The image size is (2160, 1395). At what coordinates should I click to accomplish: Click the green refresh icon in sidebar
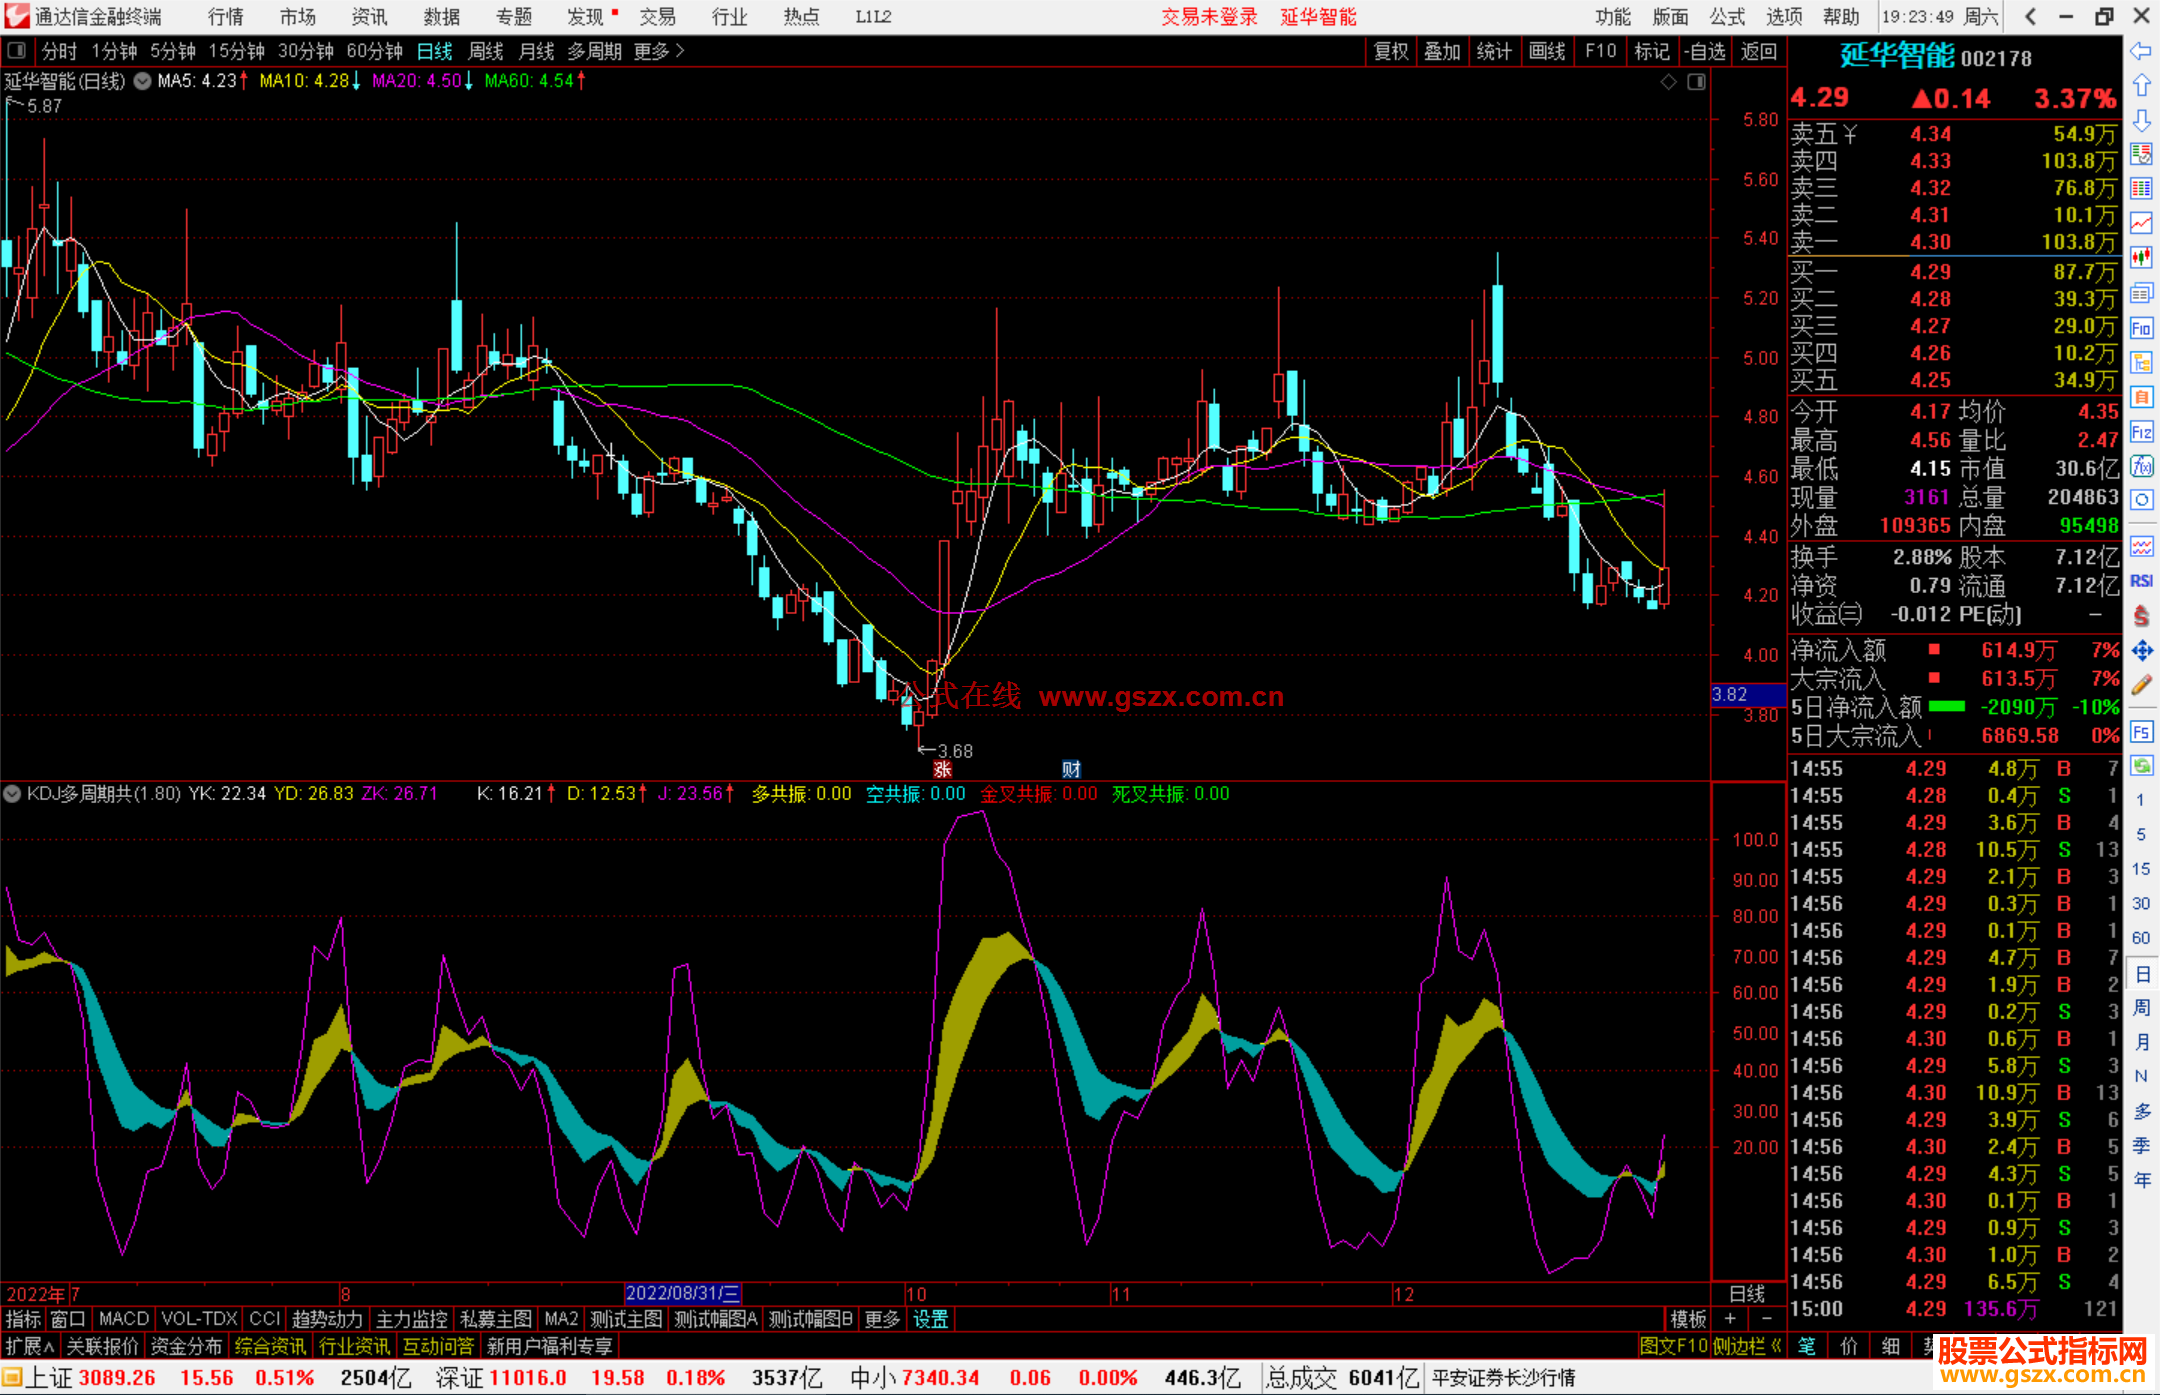(2141, 766)
